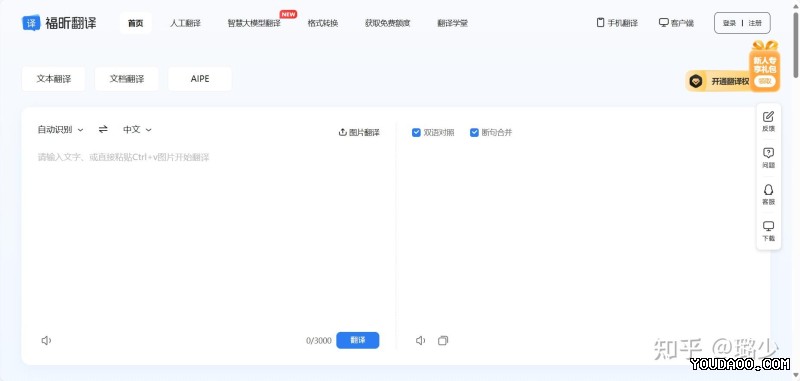
Task: Click the 客户端 monitor icon
Action: click(663, 23)
